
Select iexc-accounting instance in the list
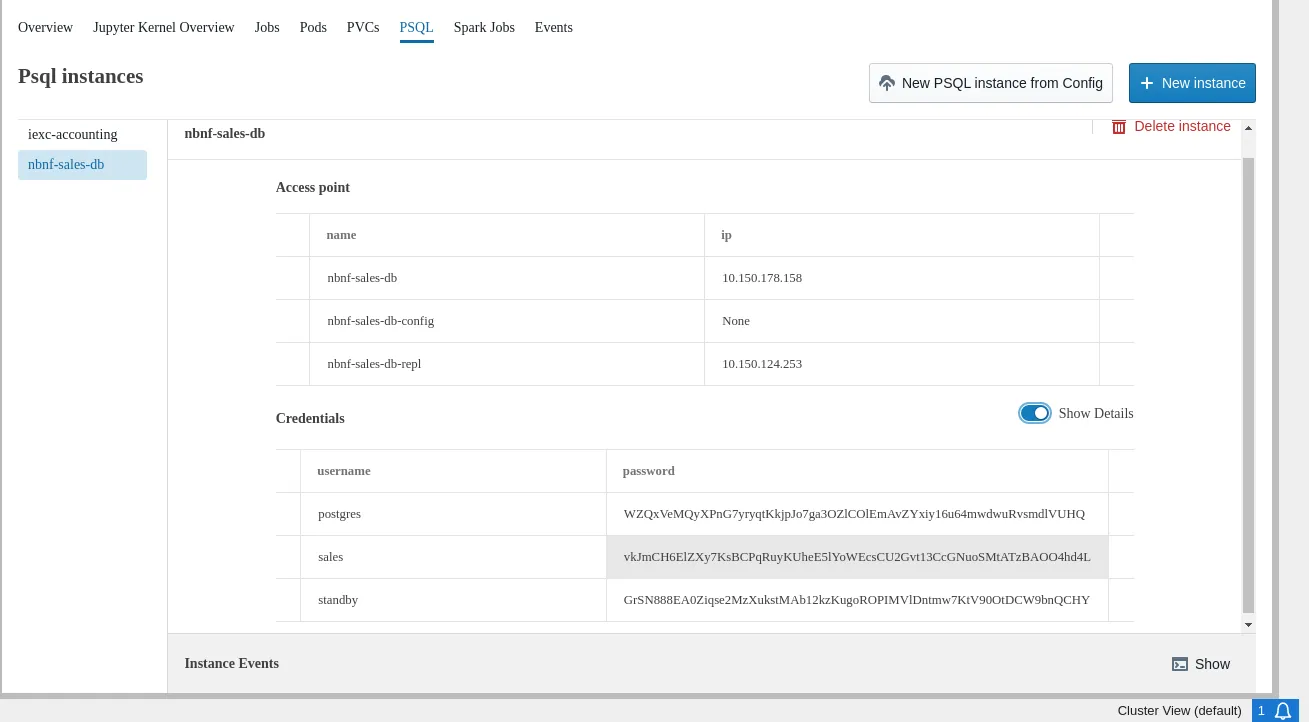tap(82, 135)
